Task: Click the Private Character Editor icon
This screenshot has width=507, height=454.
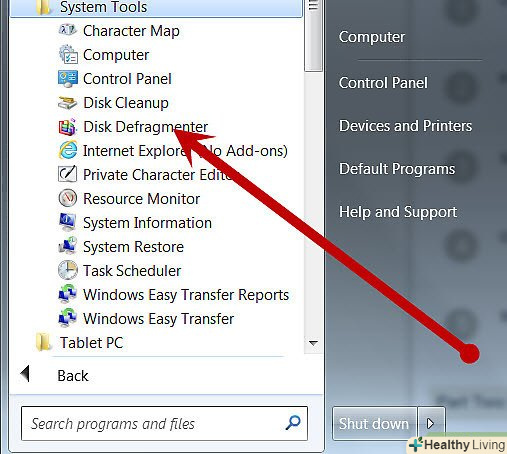Action: tap(68, 174)
